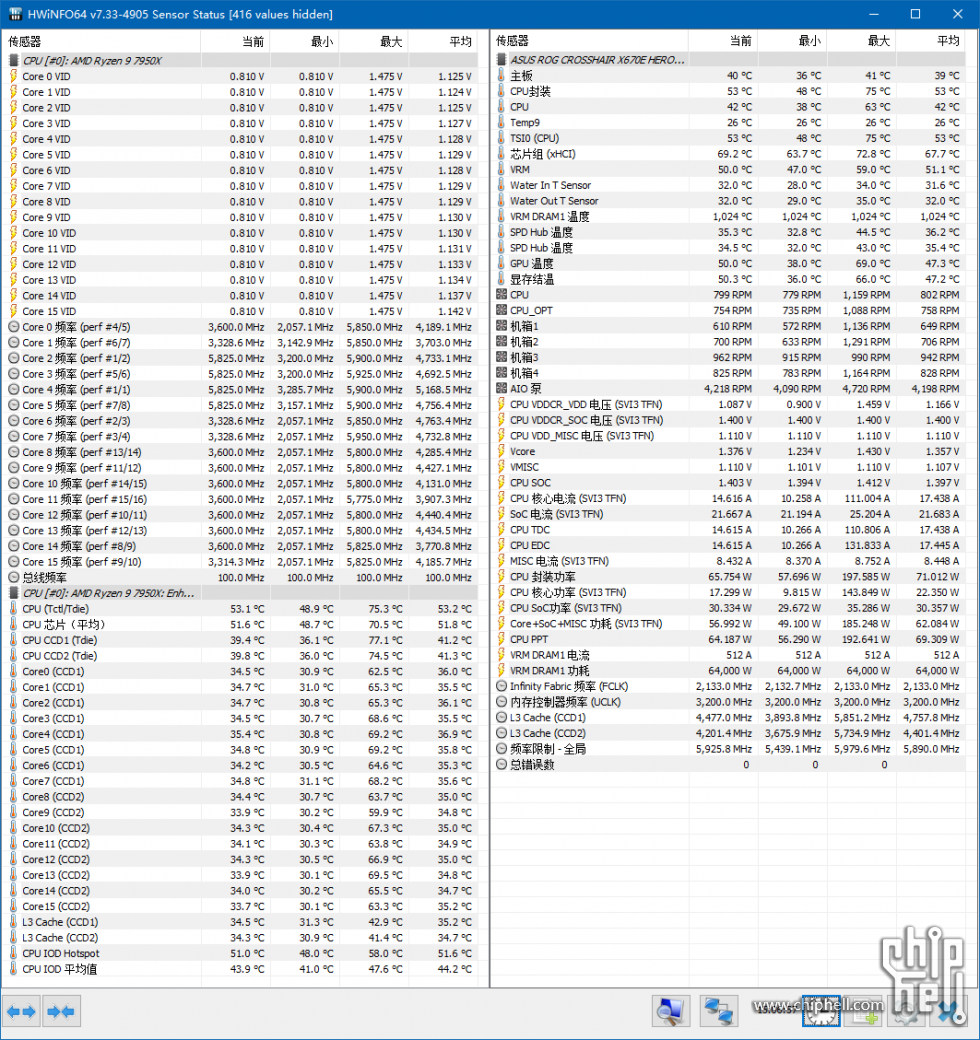Select the Core+SoC+MISC 功耗 (SVI3 TFN) row
Screen dimensions: 980x1040
pos(728,623)
